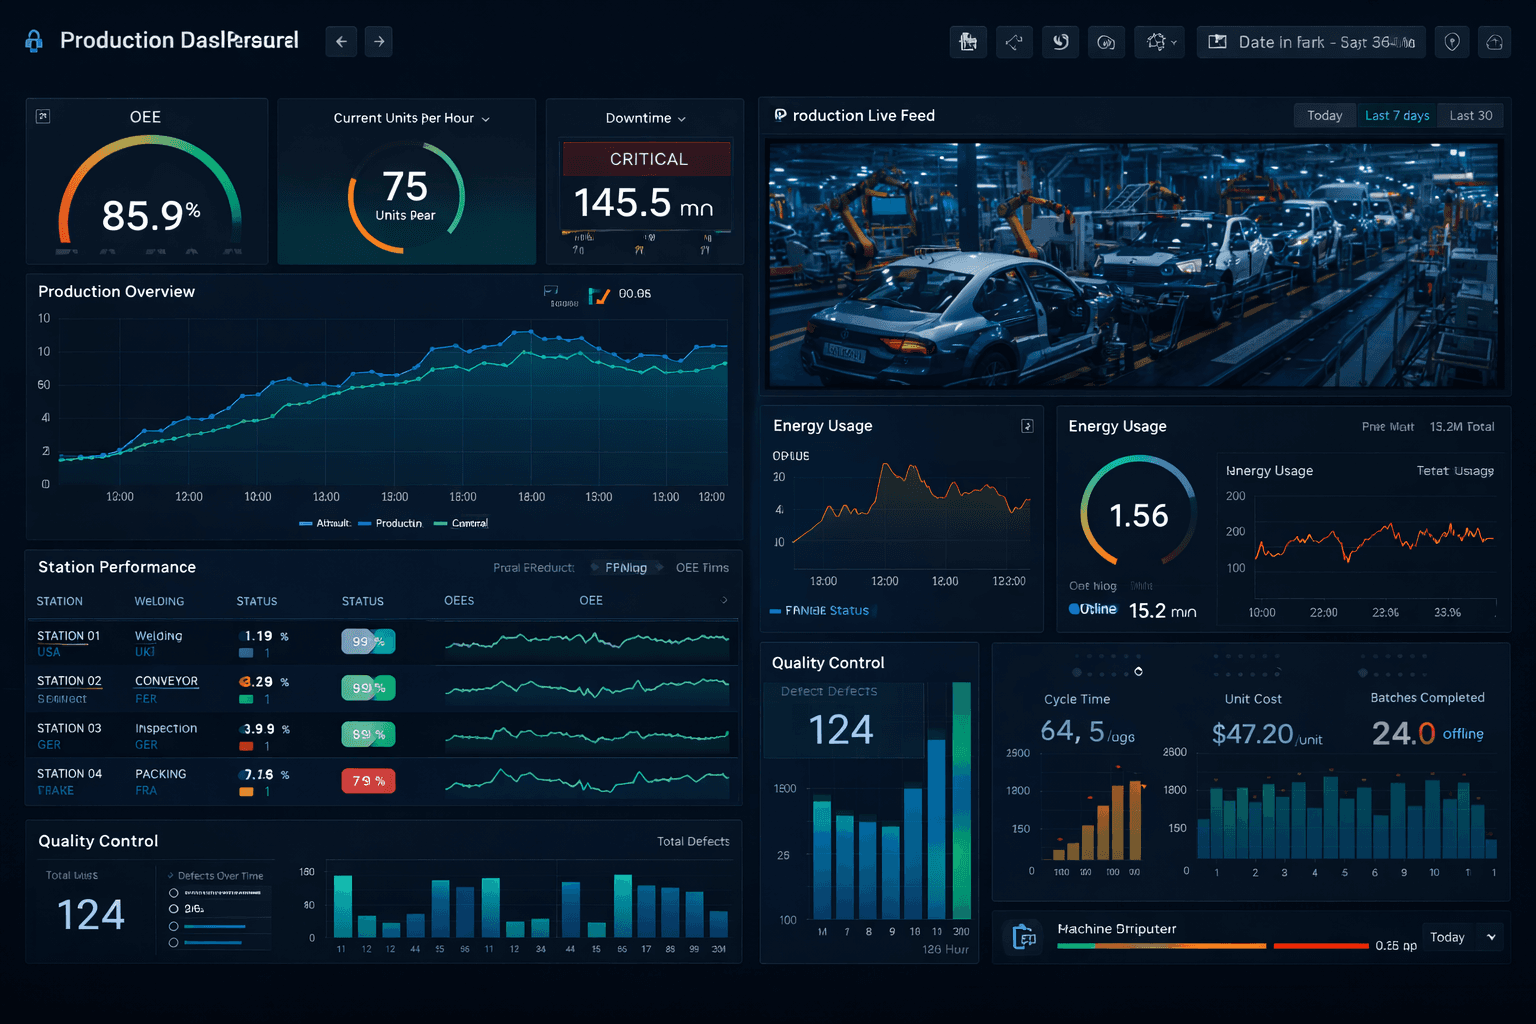Expand the left Energy Usage panel icon
1536x1024 pixels.
click(x=1026, y=426)
